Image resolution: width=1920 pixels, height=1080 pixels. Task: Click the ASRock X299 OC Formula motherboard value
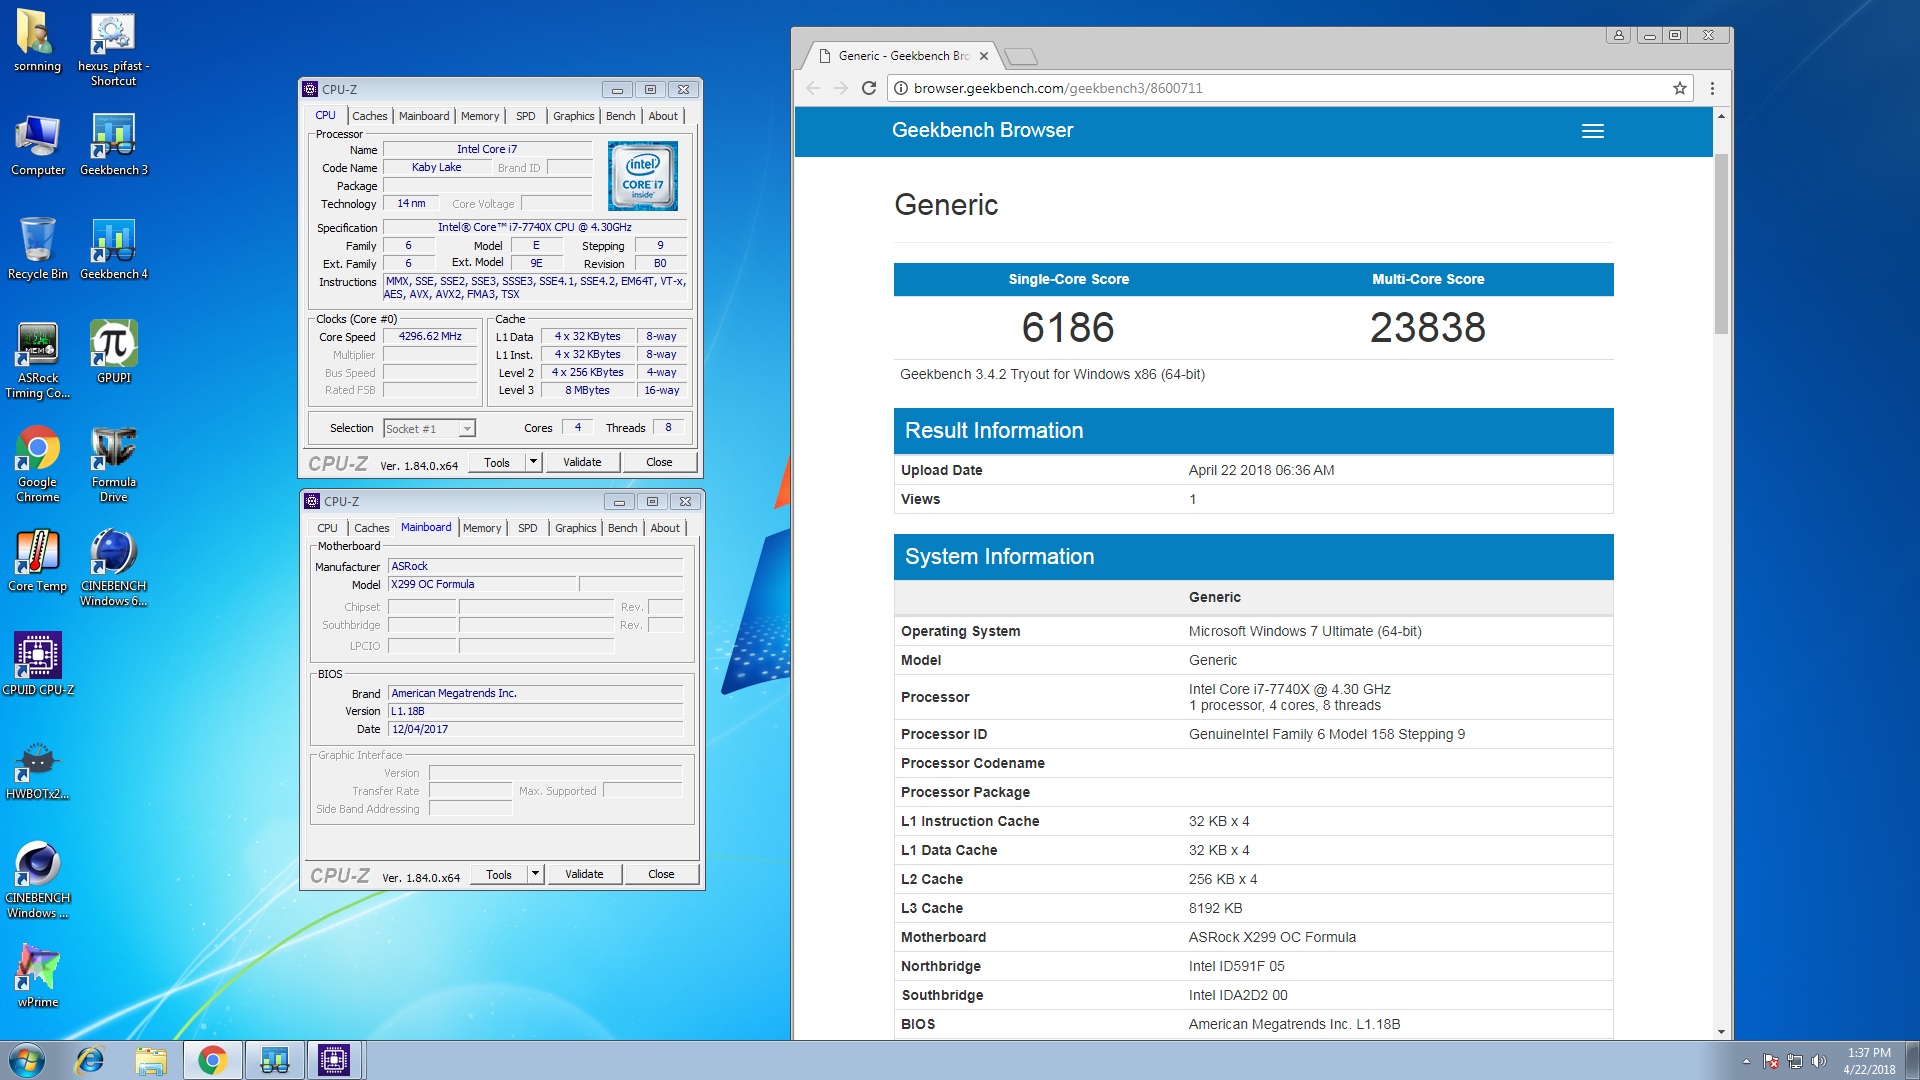pyautogui.click(x=1272, y=937)
